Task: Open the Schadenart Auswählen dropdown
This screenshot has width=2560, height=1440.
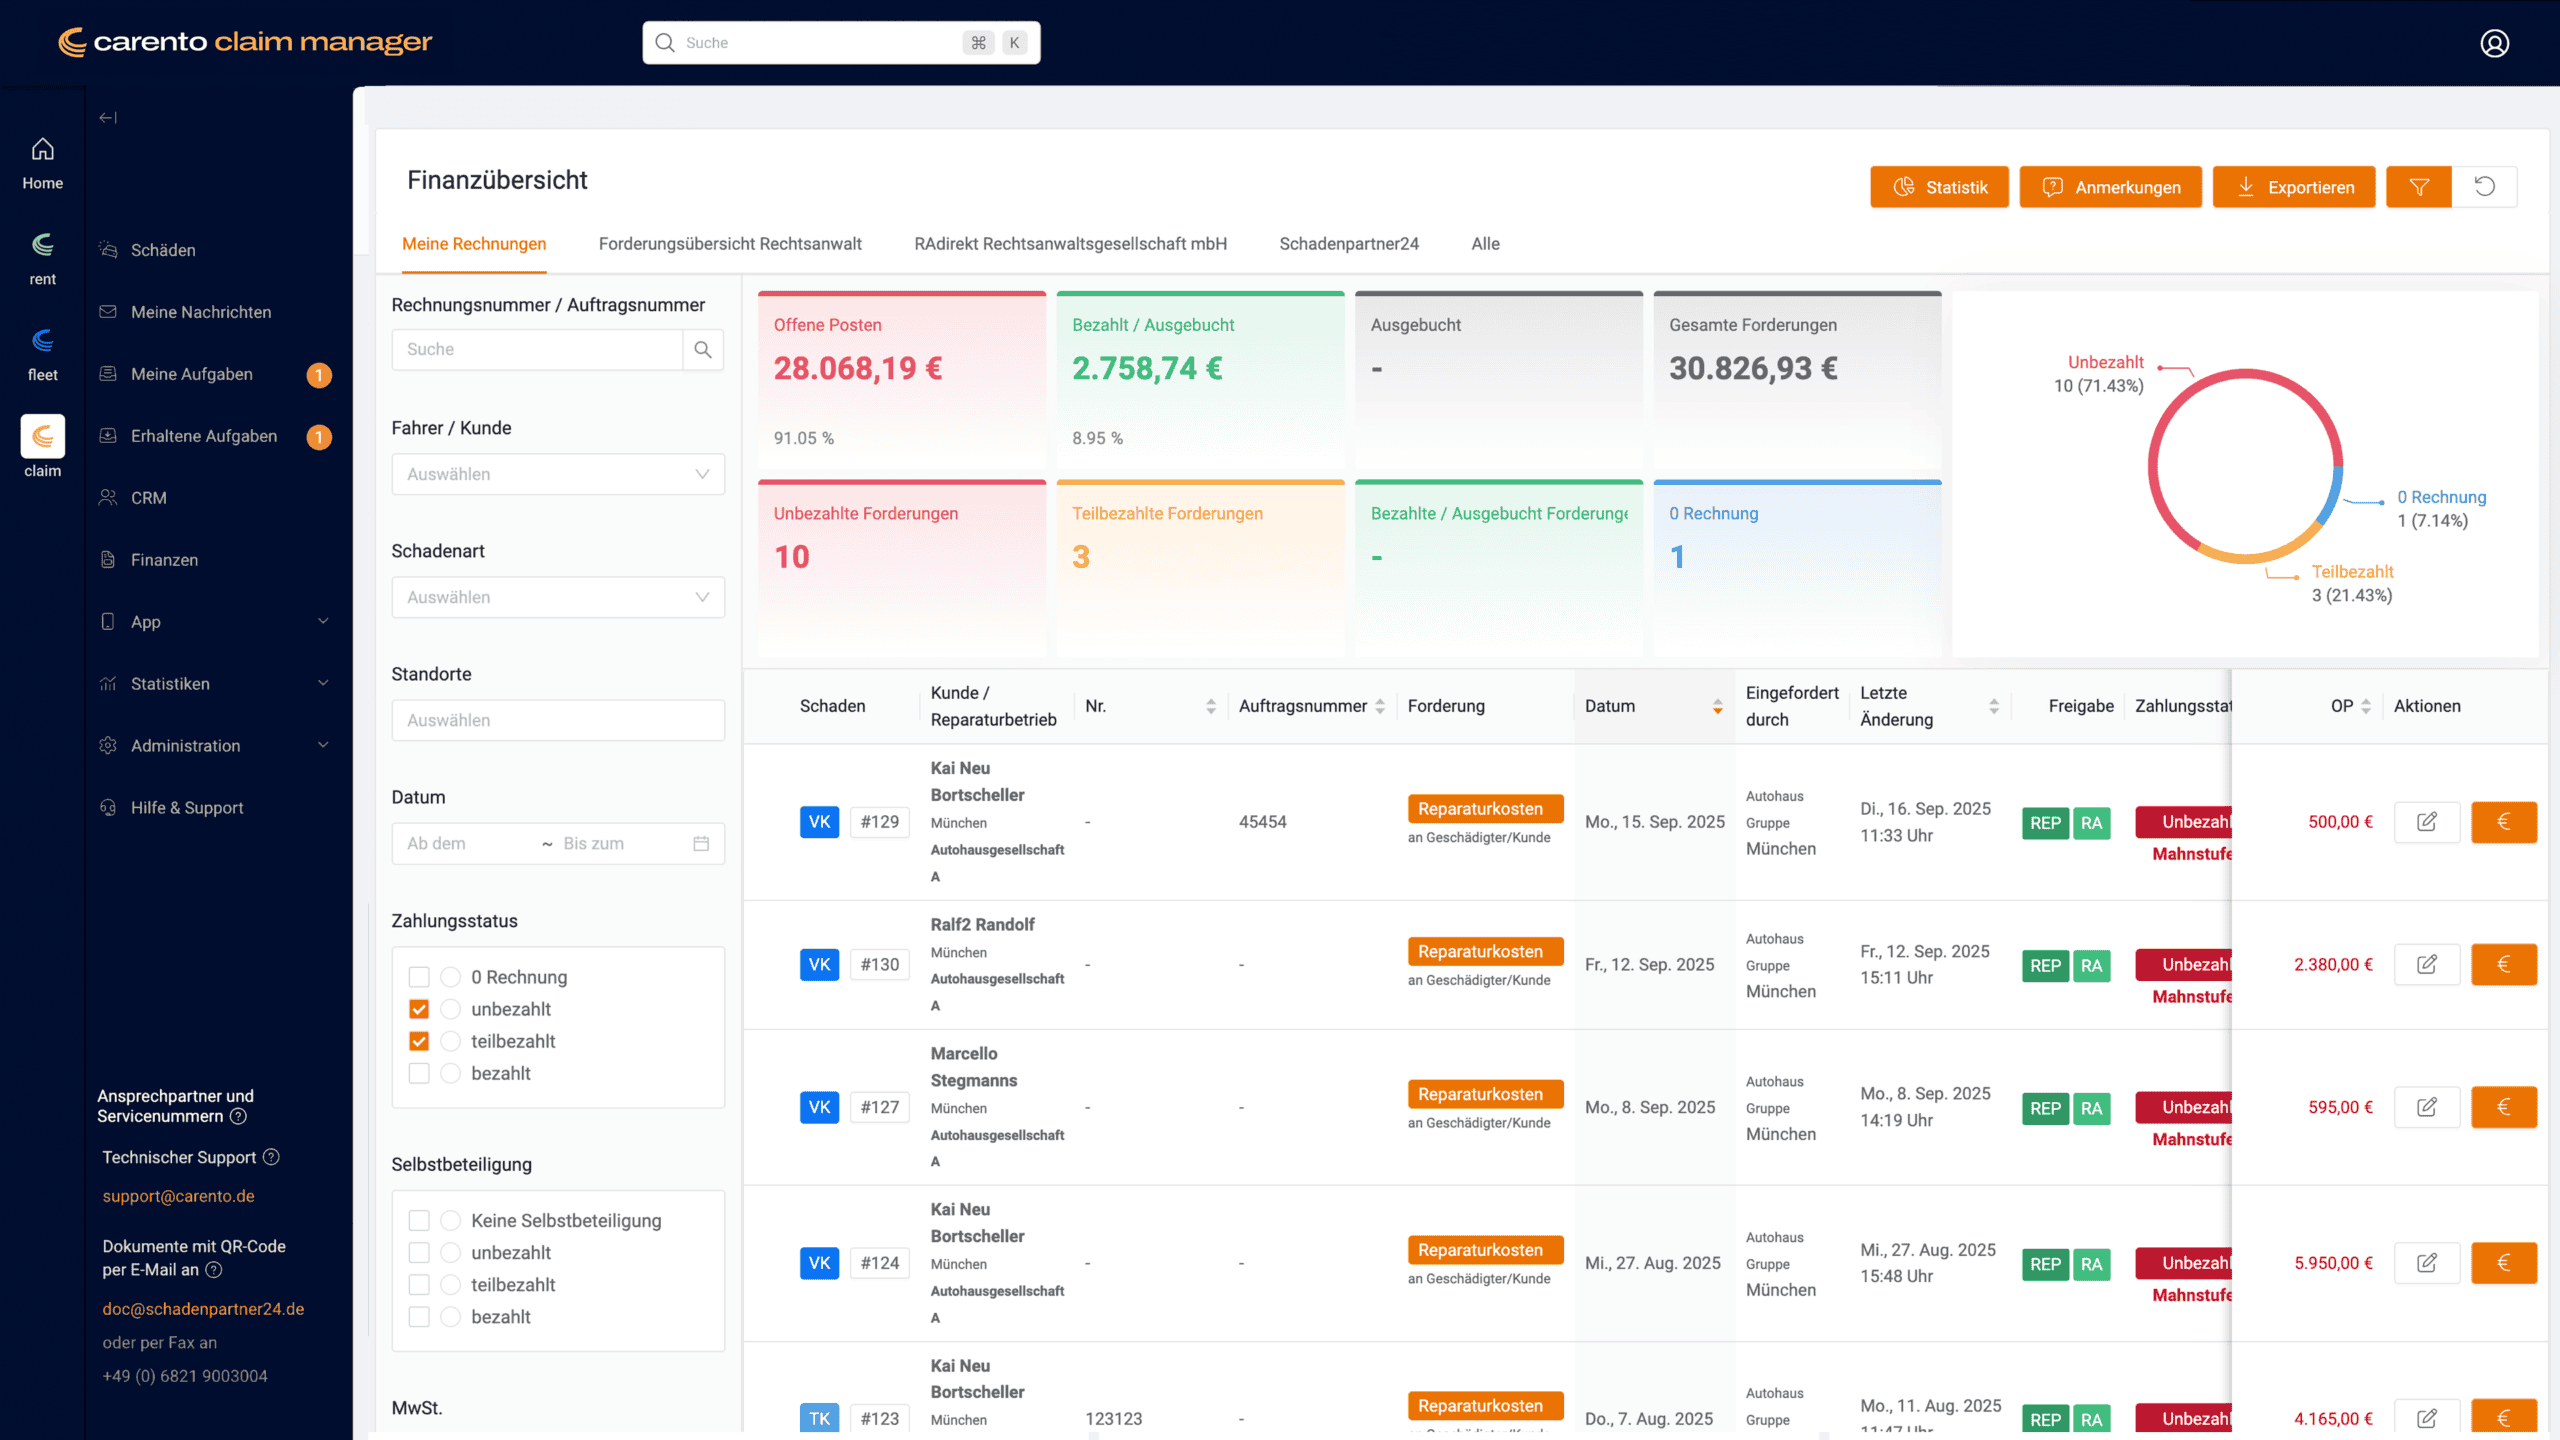Action: (557, 597)
